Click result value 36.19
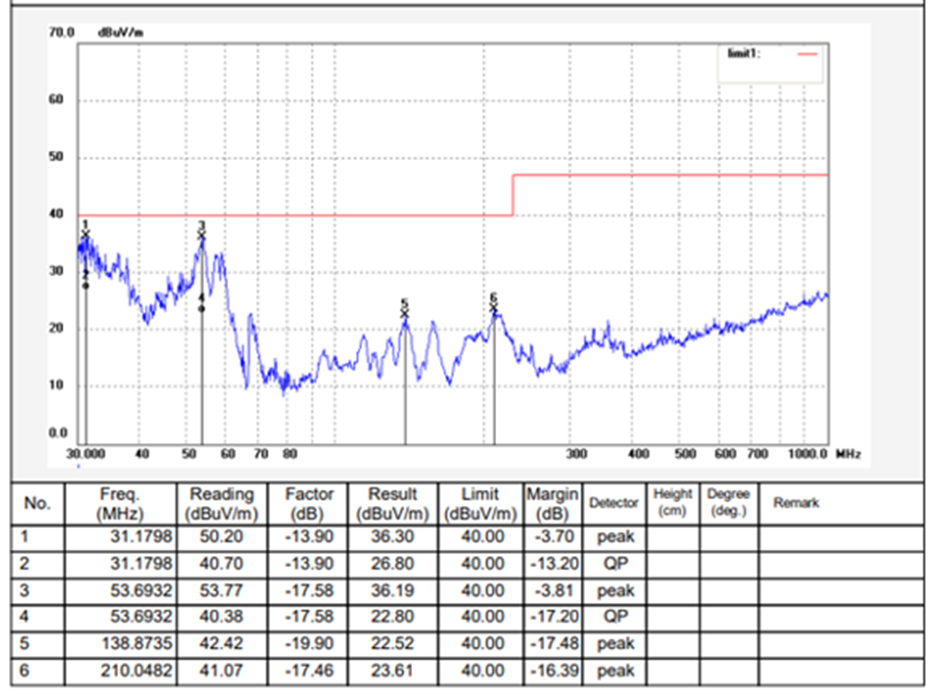Image resolution: width=933 pixels, height=696 pixels. [393, 591]
